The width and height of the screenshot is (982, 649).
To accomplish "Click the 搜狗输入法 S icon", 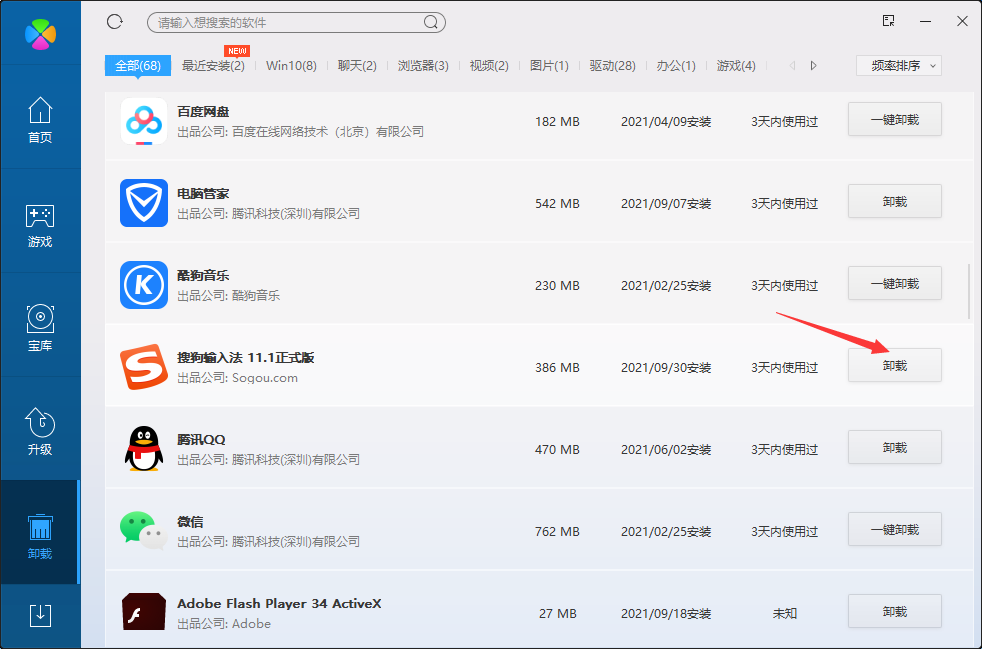I will coord(144,367).
